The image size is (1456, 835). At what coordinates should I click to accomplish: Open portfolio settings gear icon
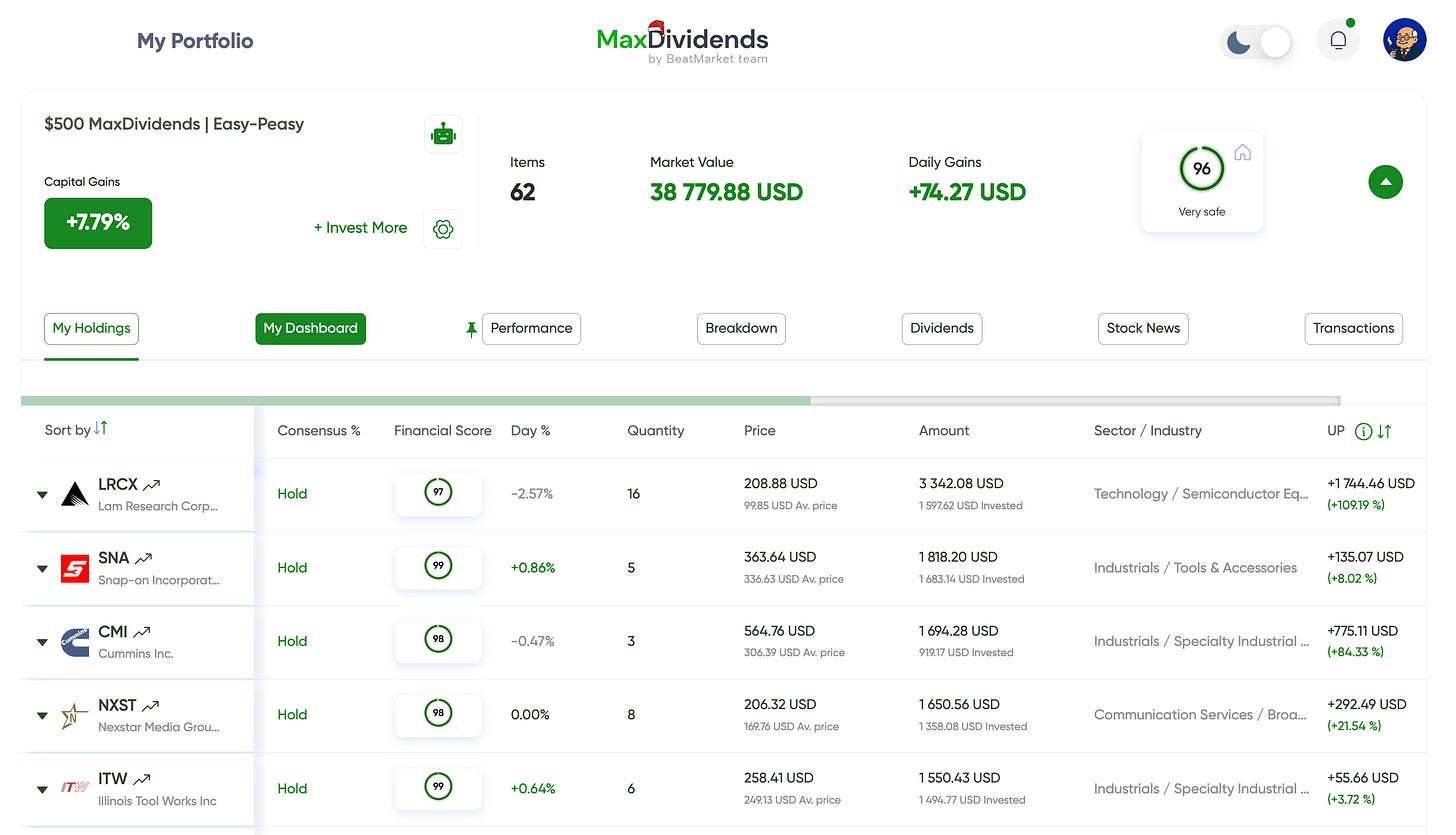tap(443, 229)
